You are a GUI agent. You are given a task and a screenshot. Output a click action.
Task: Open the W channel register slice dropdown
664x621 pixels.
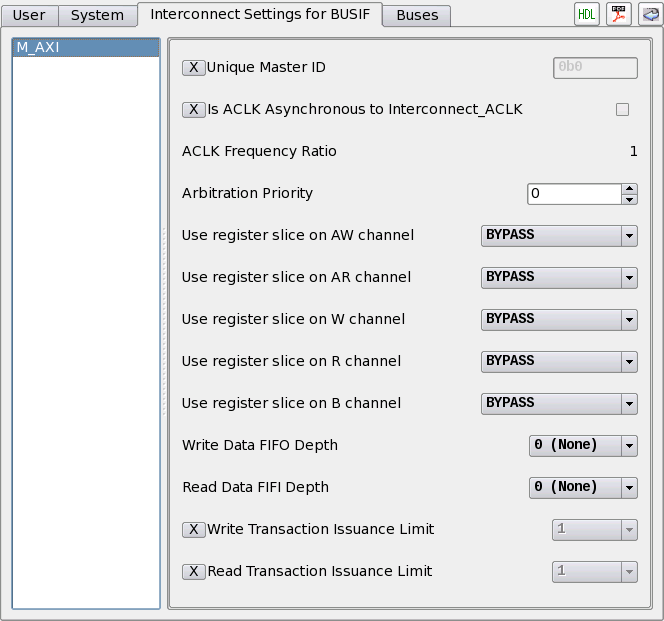click(559, 319)
